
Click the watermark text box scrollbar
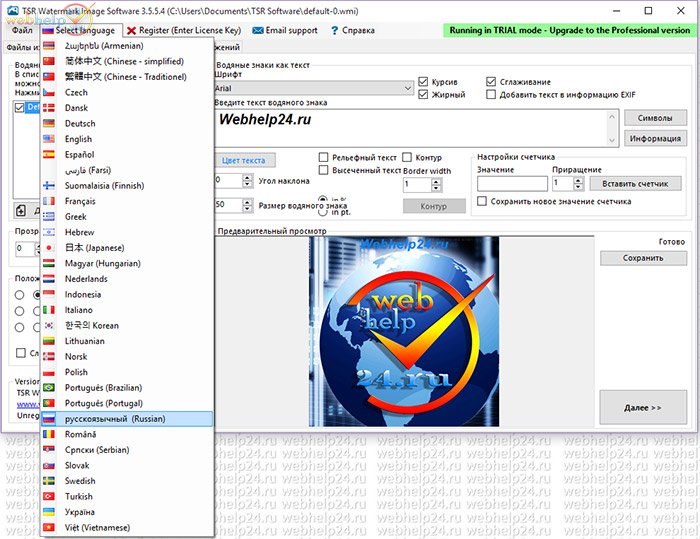point(612,128)
